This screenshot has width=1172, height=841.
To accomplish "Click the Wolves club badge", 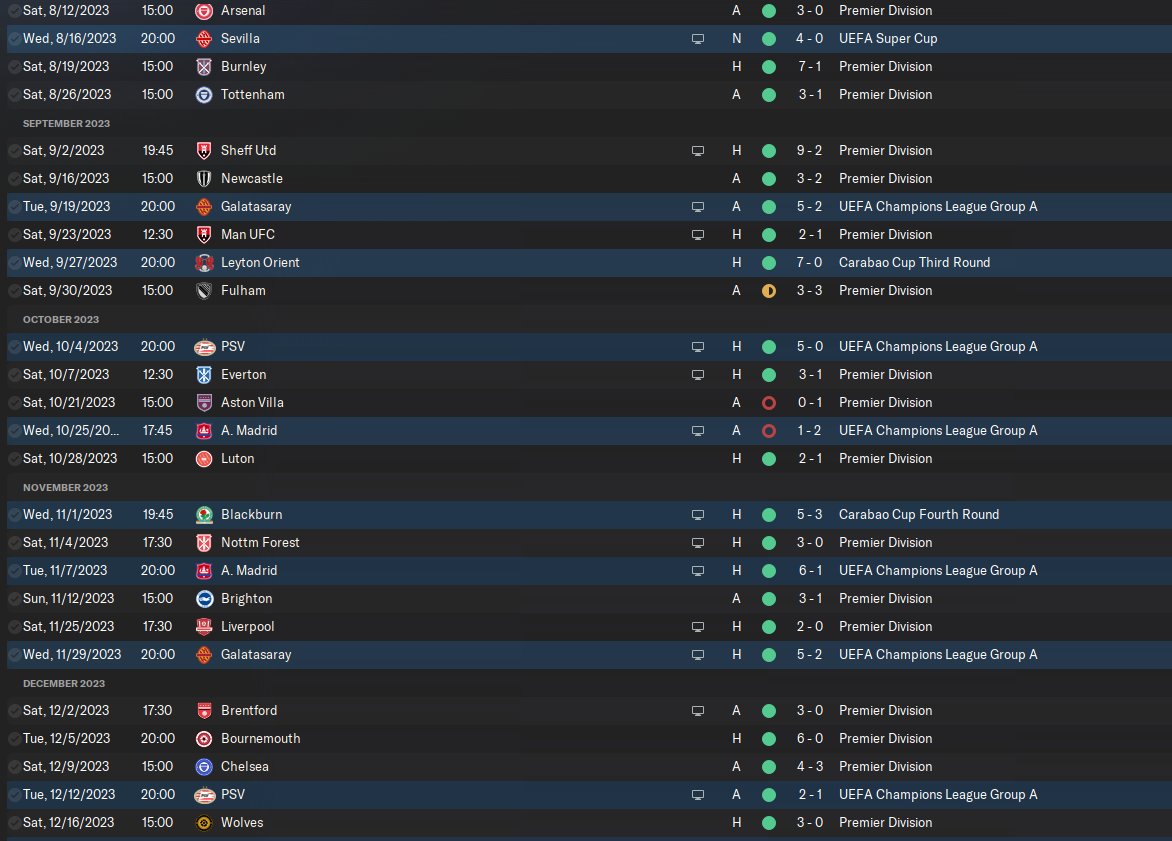I will (204, 822).
